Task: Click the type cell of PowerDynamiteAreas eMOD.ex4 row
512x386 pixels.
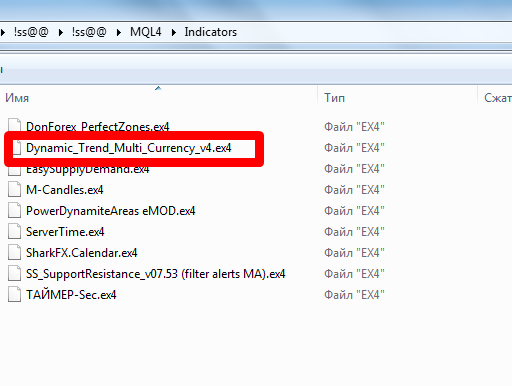Action: click(354, 211)
